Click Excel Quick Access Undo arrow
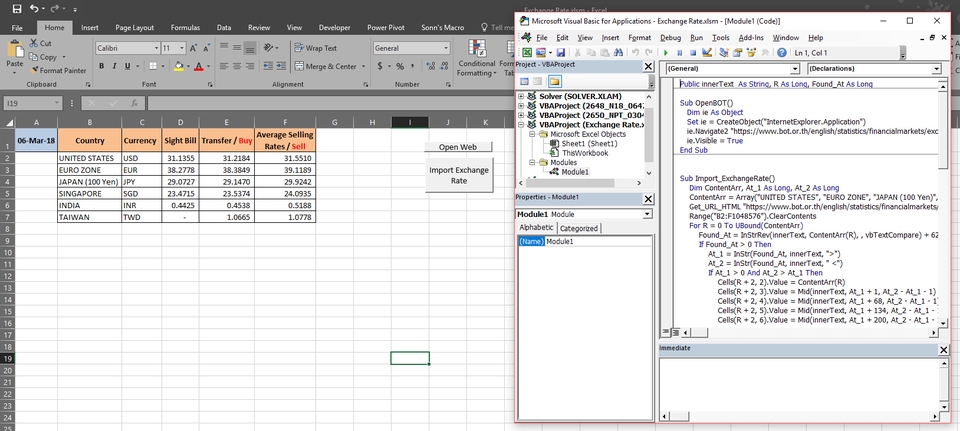 tap(34, 9)
